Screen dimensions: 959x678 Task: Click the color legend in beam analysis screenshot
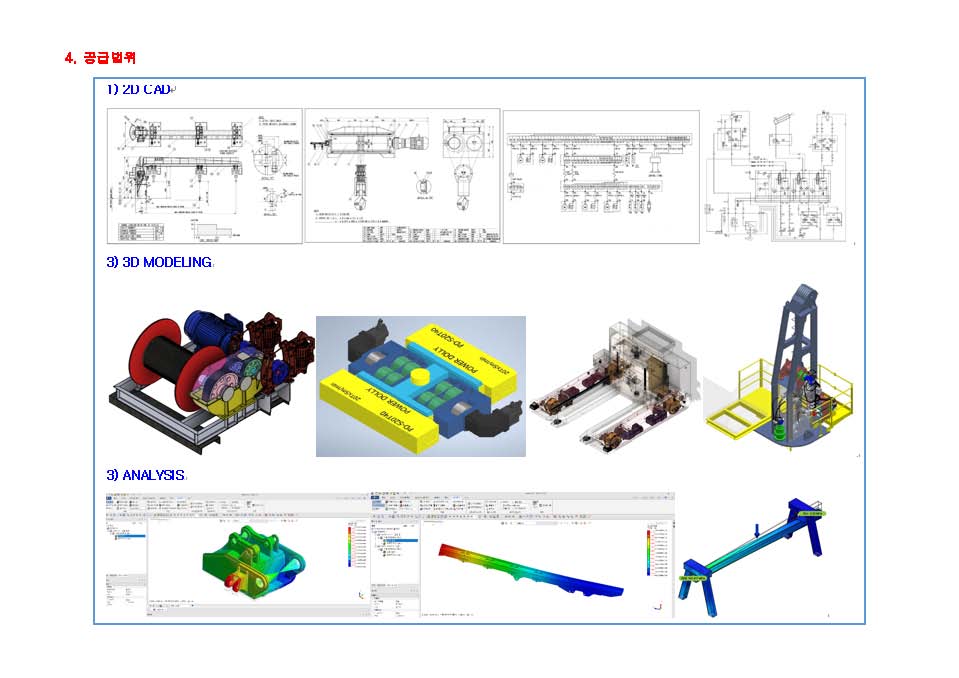[657, 550]
